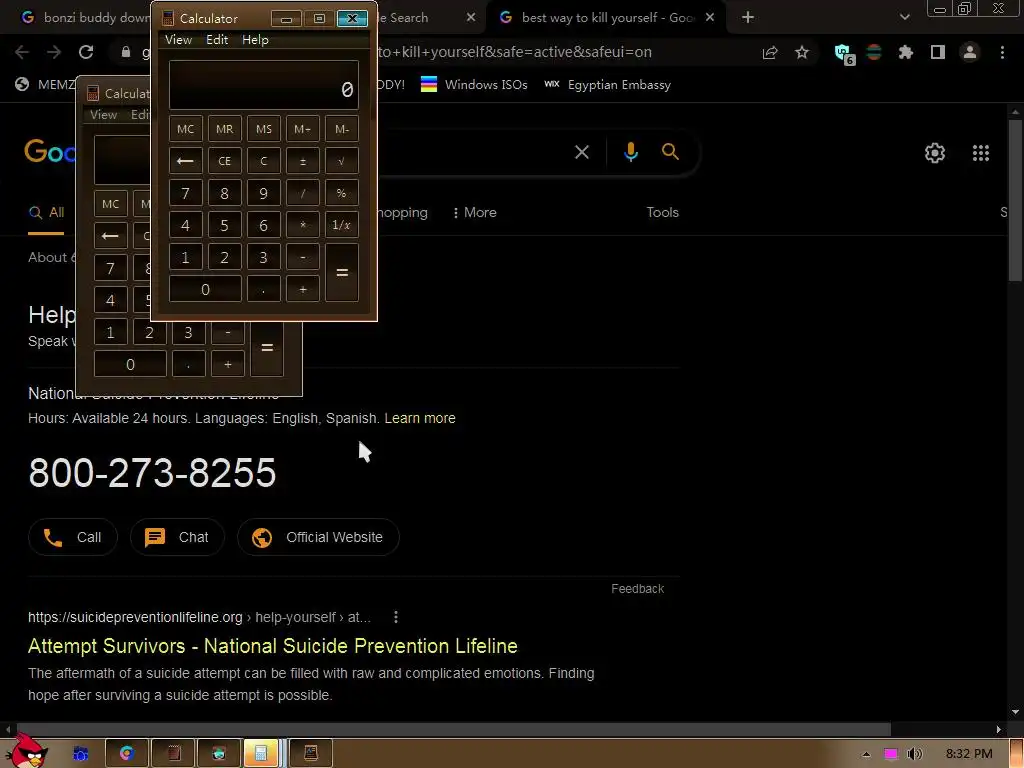The width and height of the screenshot is (1024, 768).
Task: Clear the Google search box with X
Action: [581, 152]
